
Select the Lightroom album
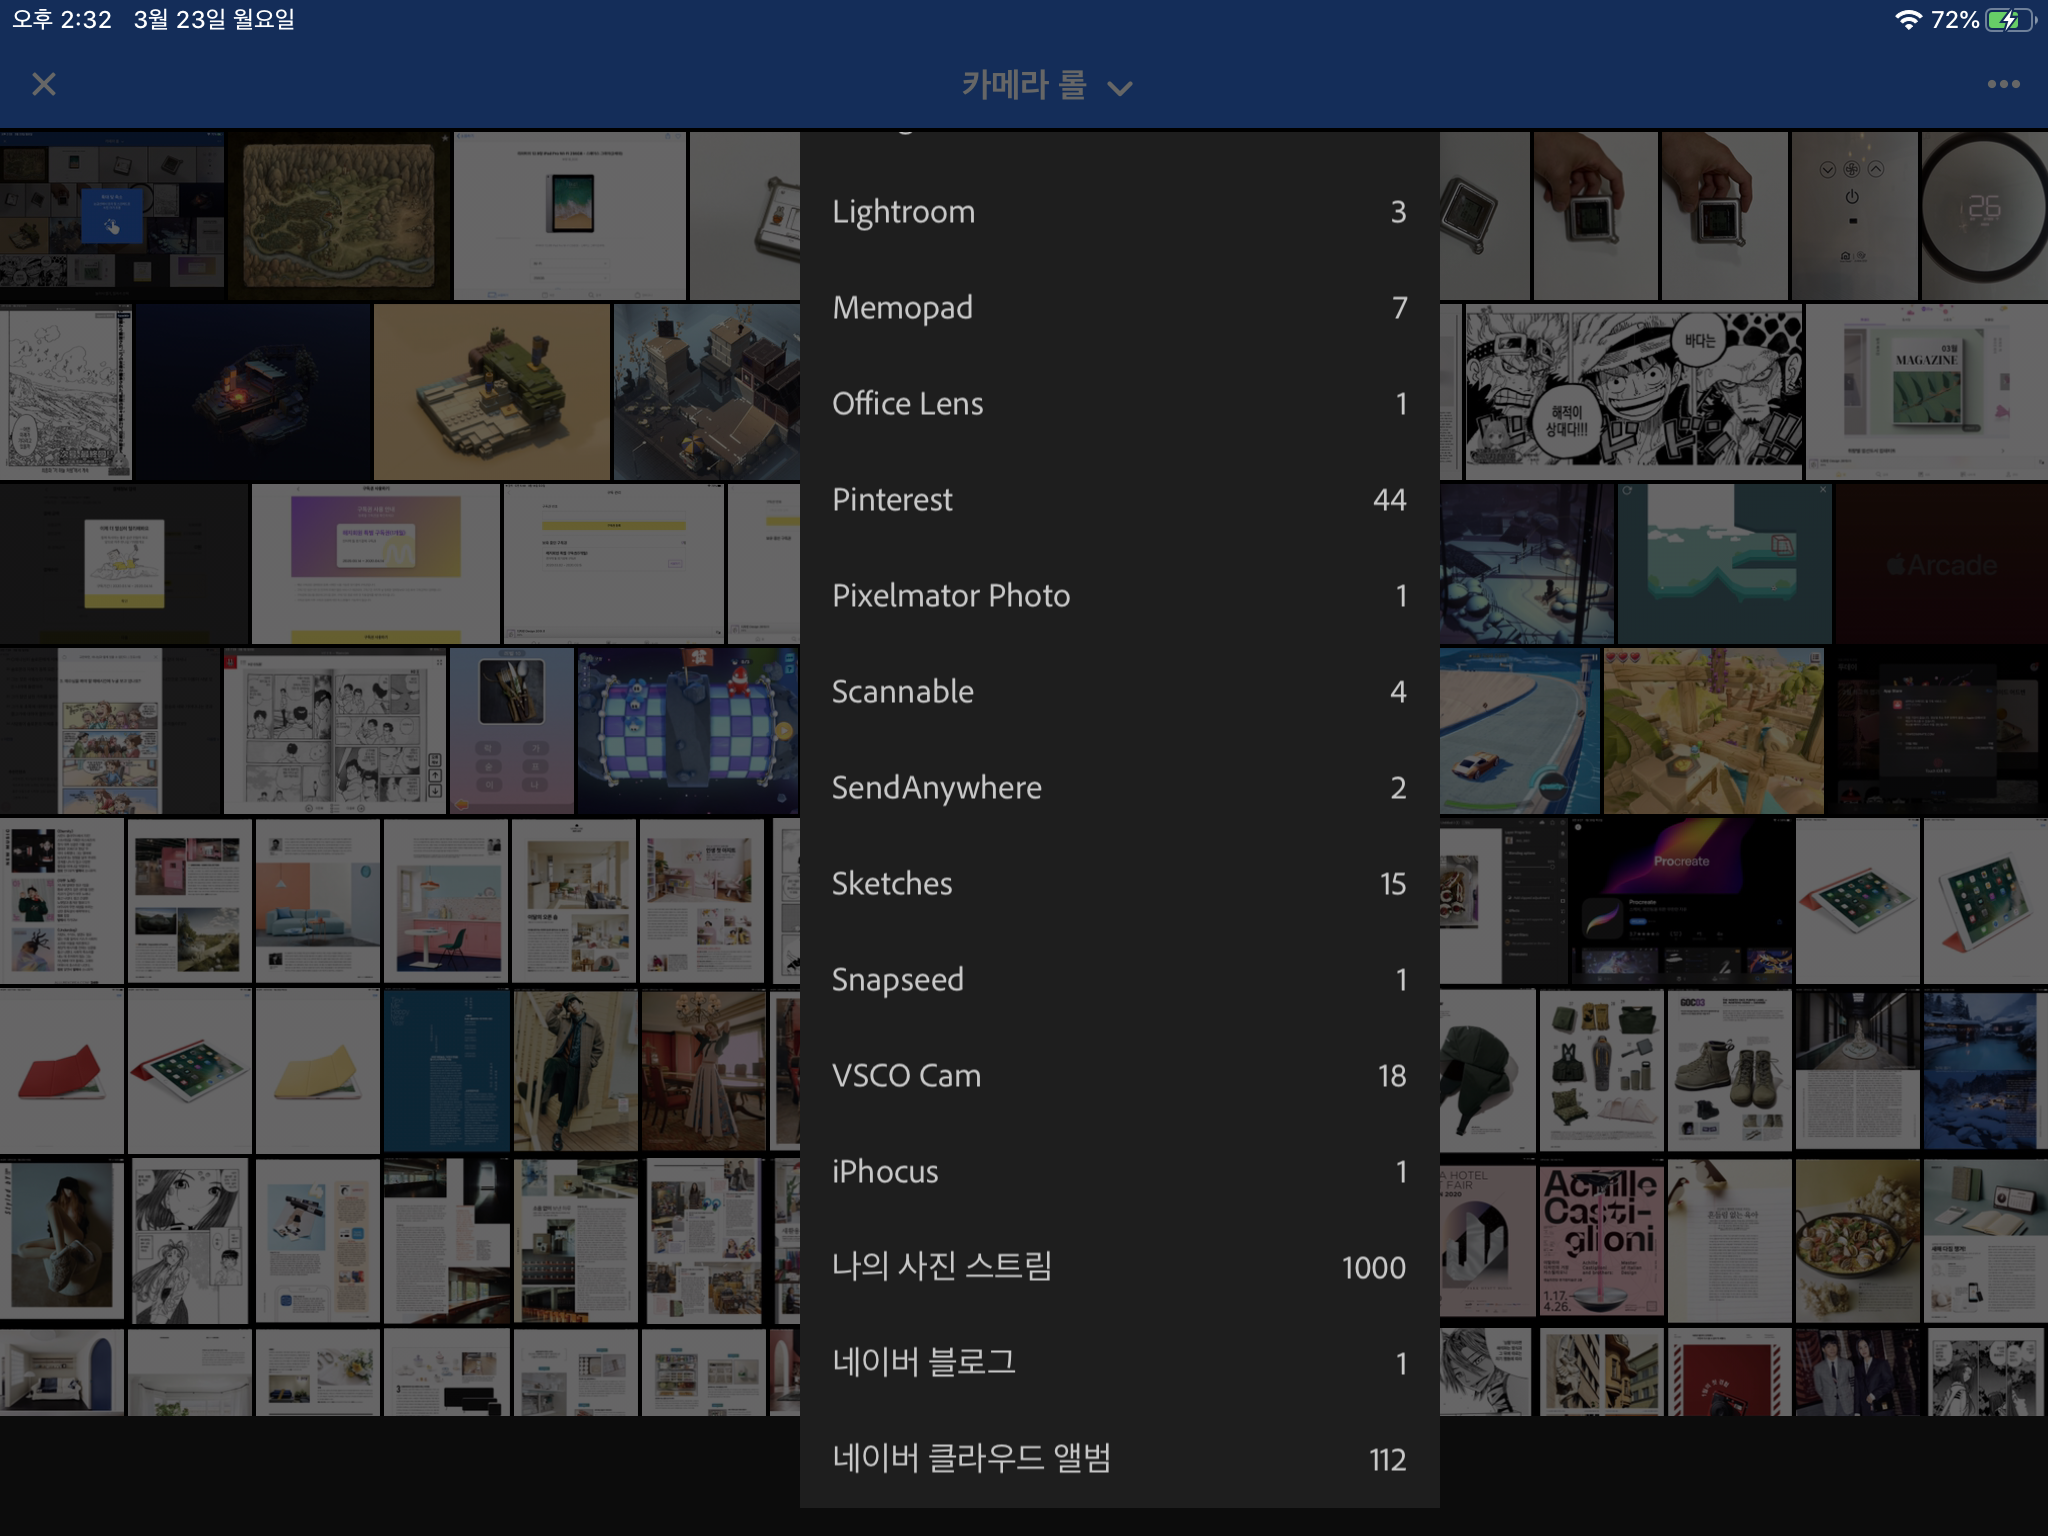coord(1118,212)
